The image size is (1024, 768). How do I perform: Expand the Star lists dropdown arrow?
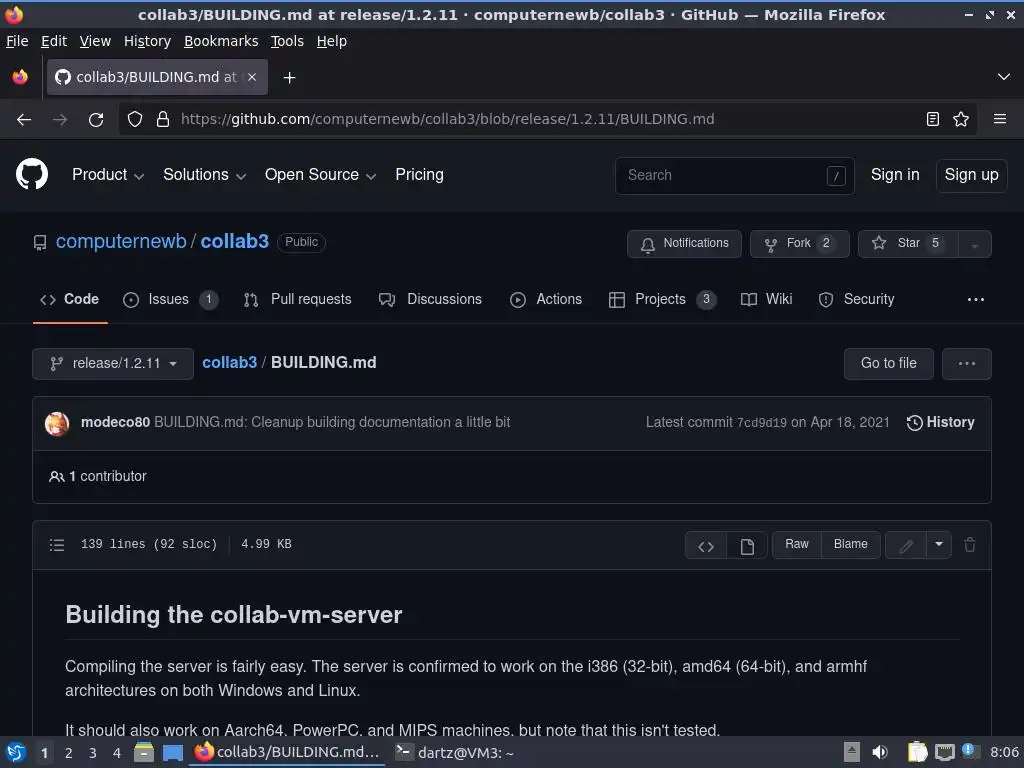974,244
